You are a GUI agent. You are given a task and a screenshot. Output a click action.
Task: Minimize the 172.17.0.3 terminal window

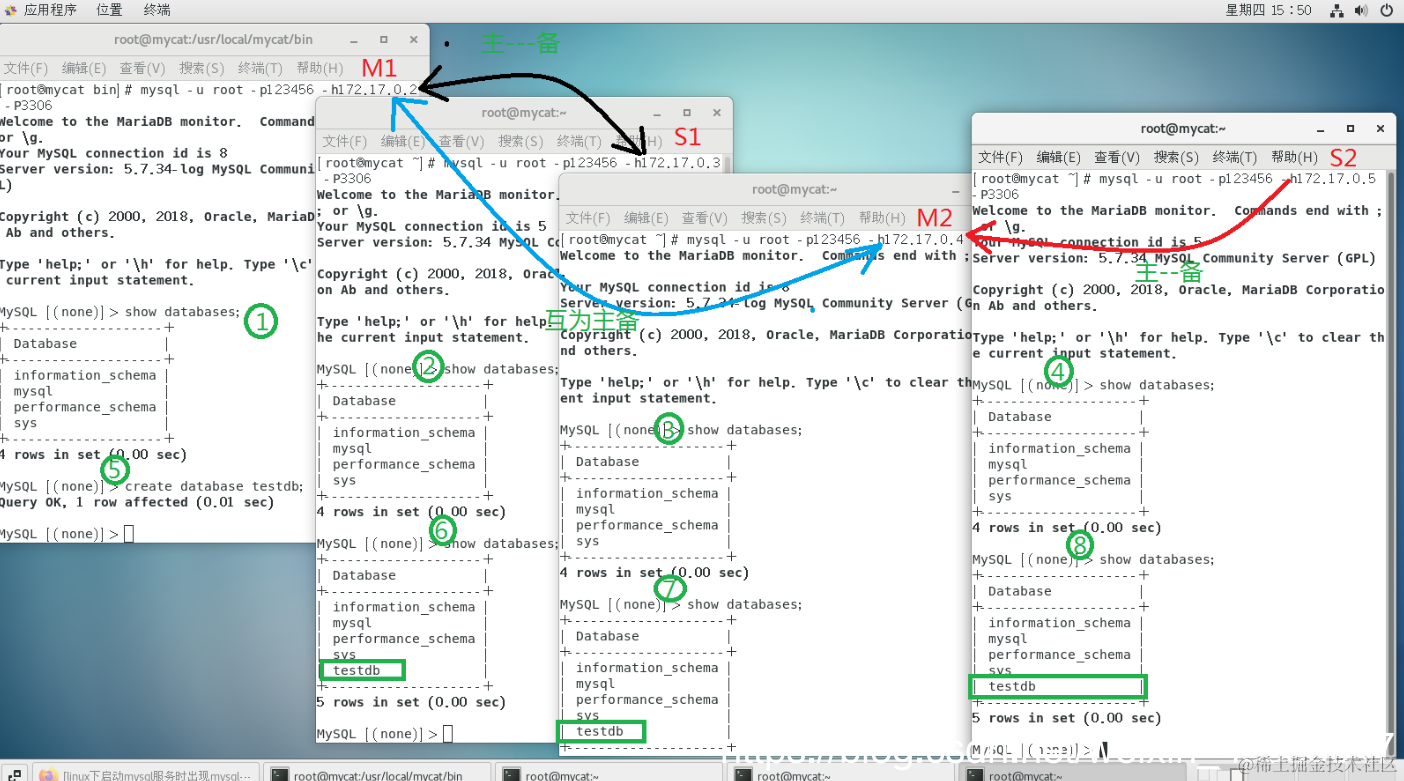point(658,113)
